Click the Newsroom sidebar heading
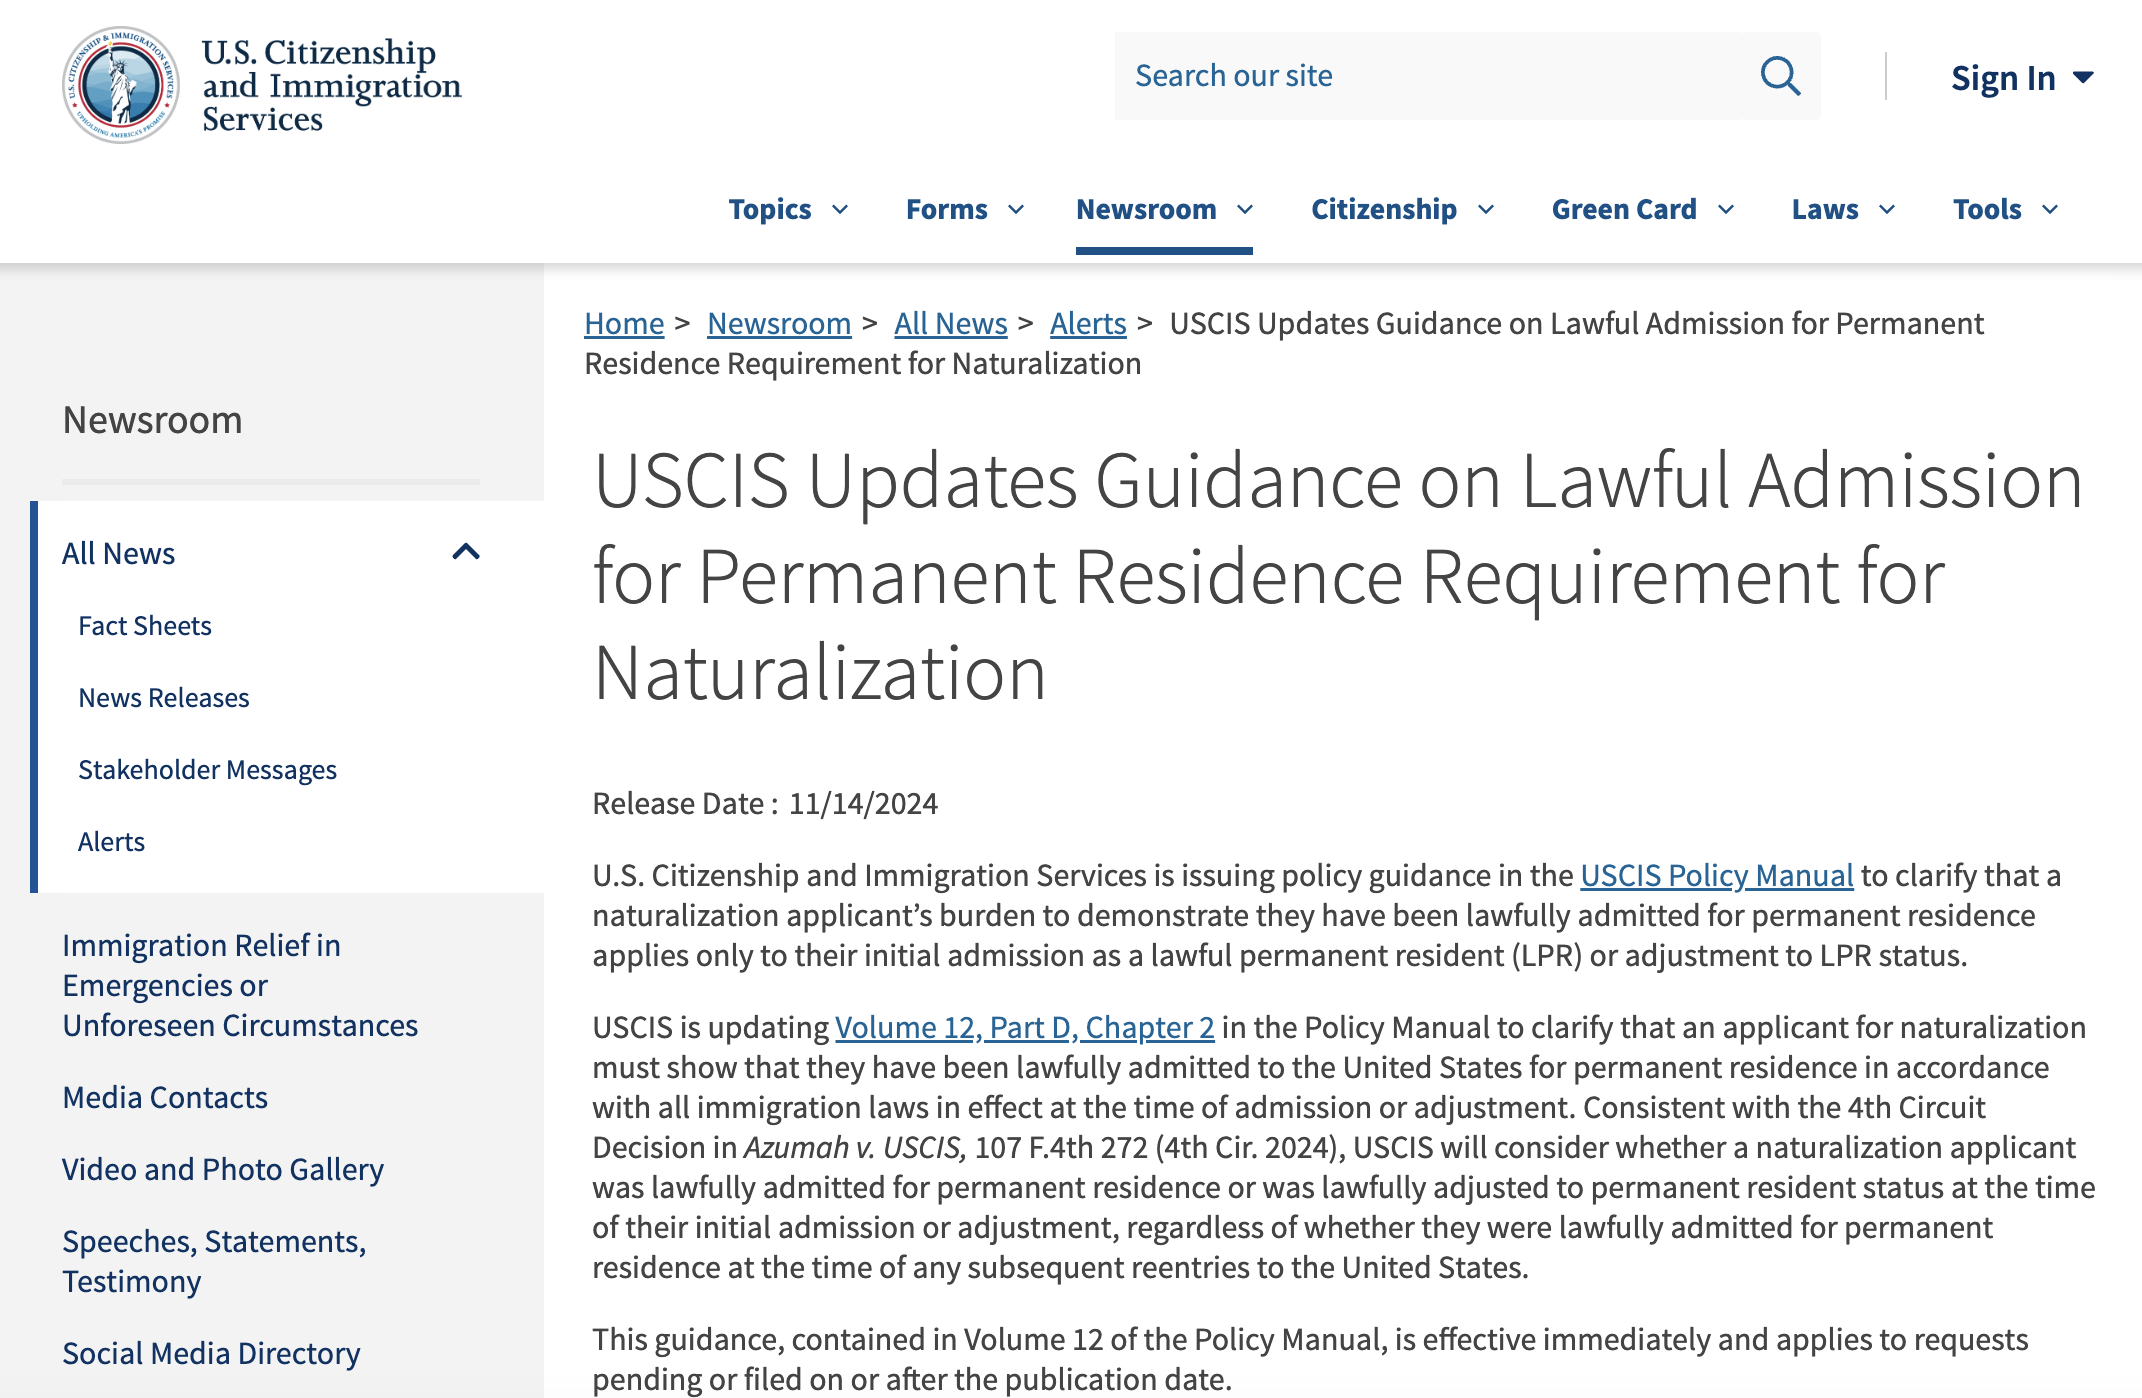 click(152, 420)
